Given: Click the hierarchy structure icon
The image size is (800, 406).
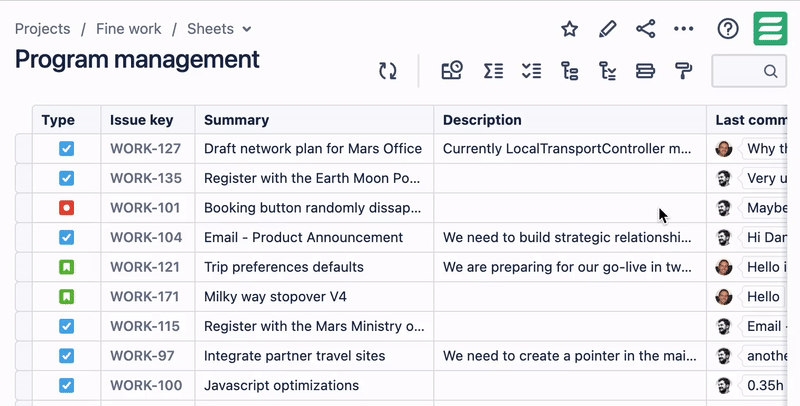Looking at the screenshot, I should [569, 71].
